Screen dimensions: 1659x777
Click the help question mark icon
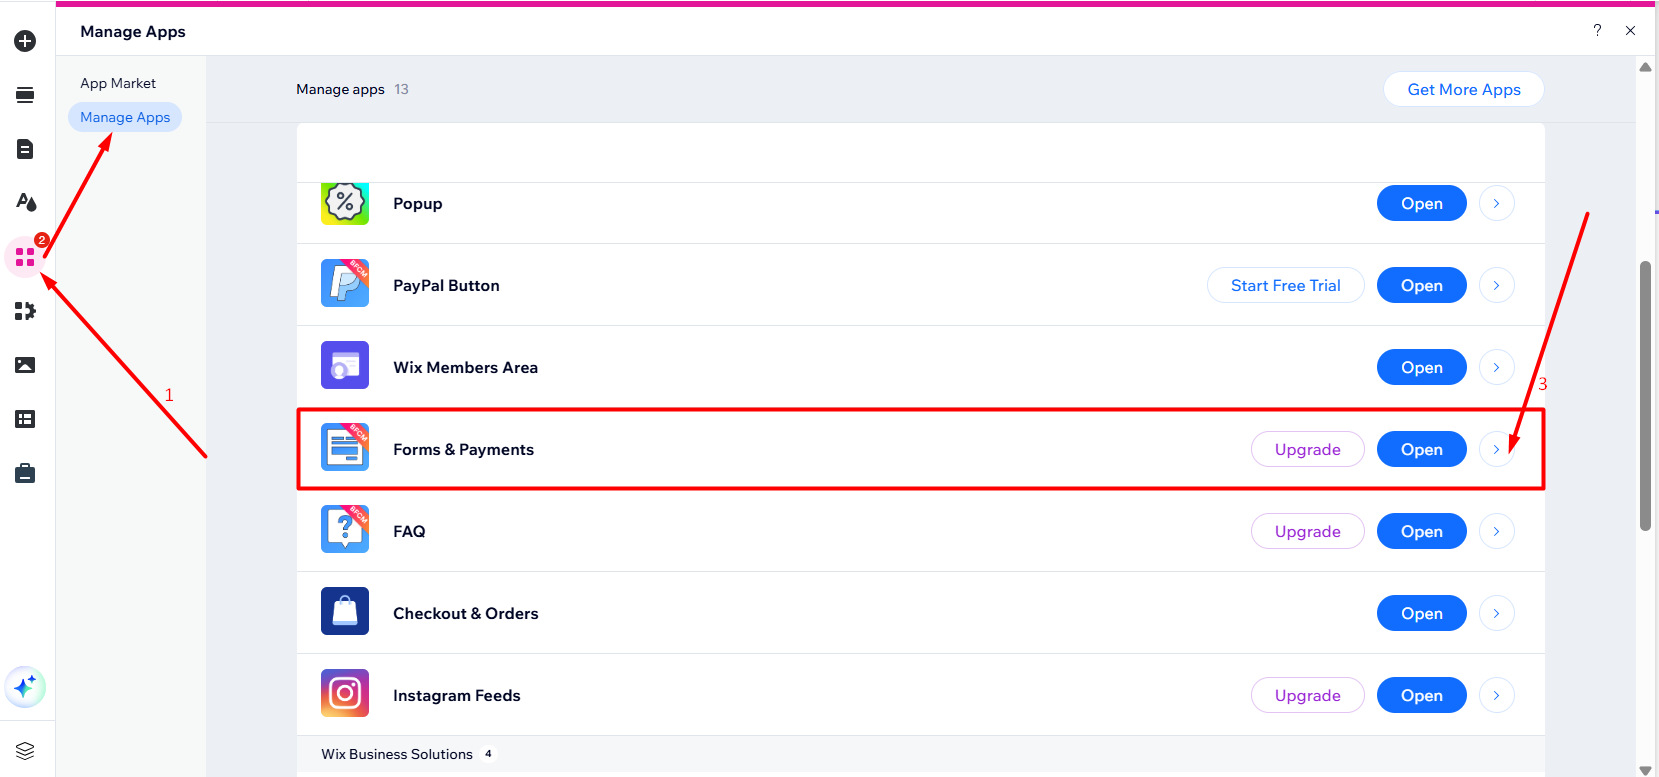[x=1597, y=30]
